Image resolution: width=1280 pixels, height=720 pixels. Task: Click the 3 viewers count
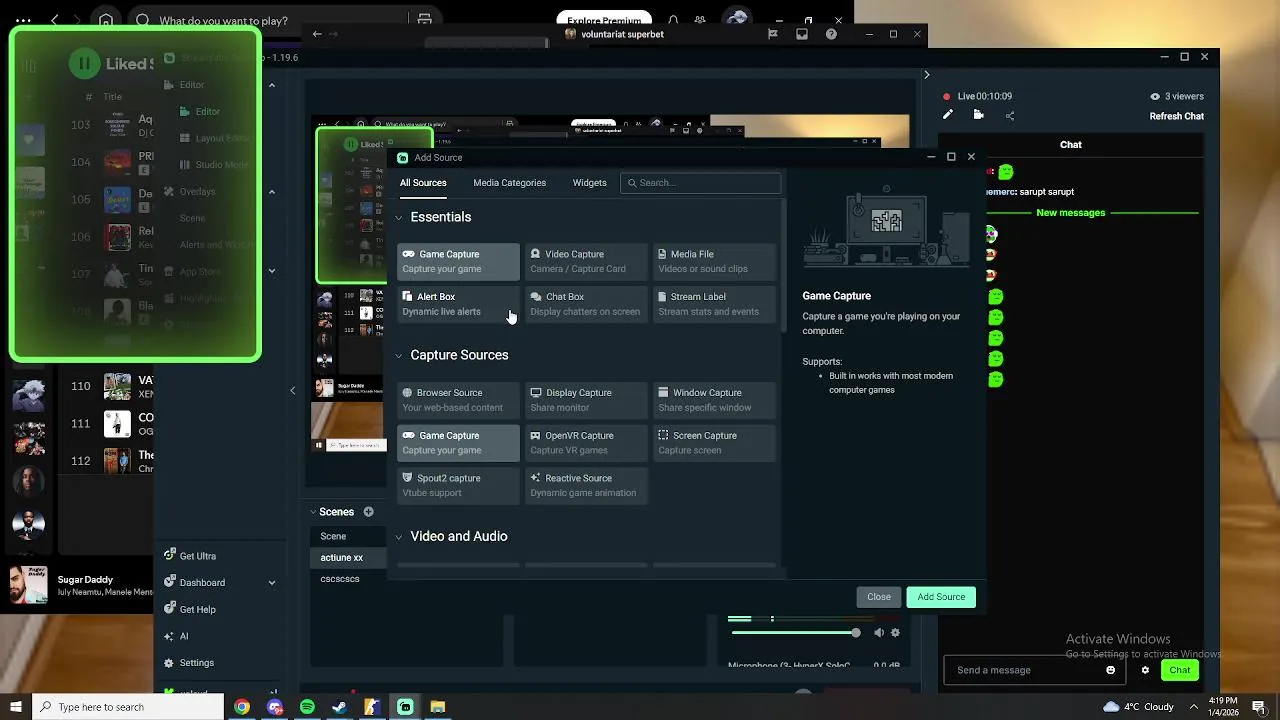pos(1177,97)
